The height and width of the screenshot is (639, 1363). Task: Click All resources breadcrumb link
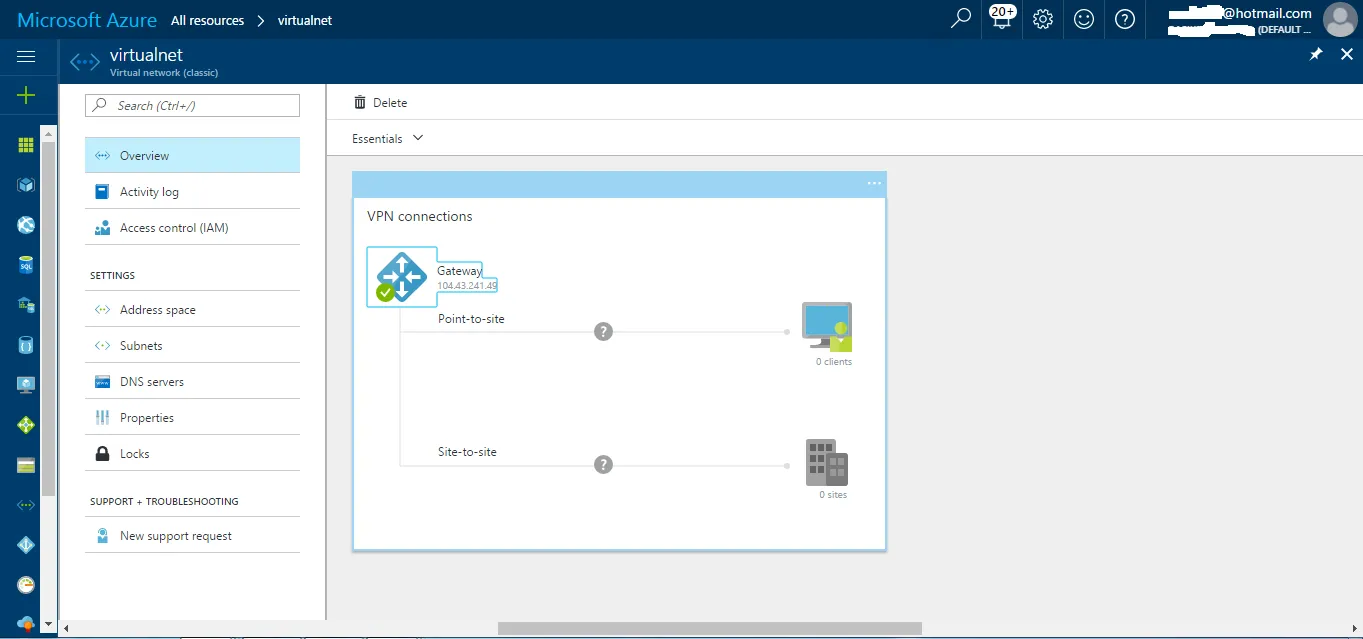(x=207, y=20)
